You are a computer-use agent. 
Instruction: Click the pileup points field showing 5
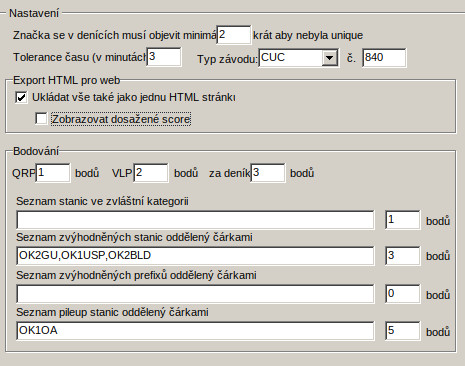point(403,331)
